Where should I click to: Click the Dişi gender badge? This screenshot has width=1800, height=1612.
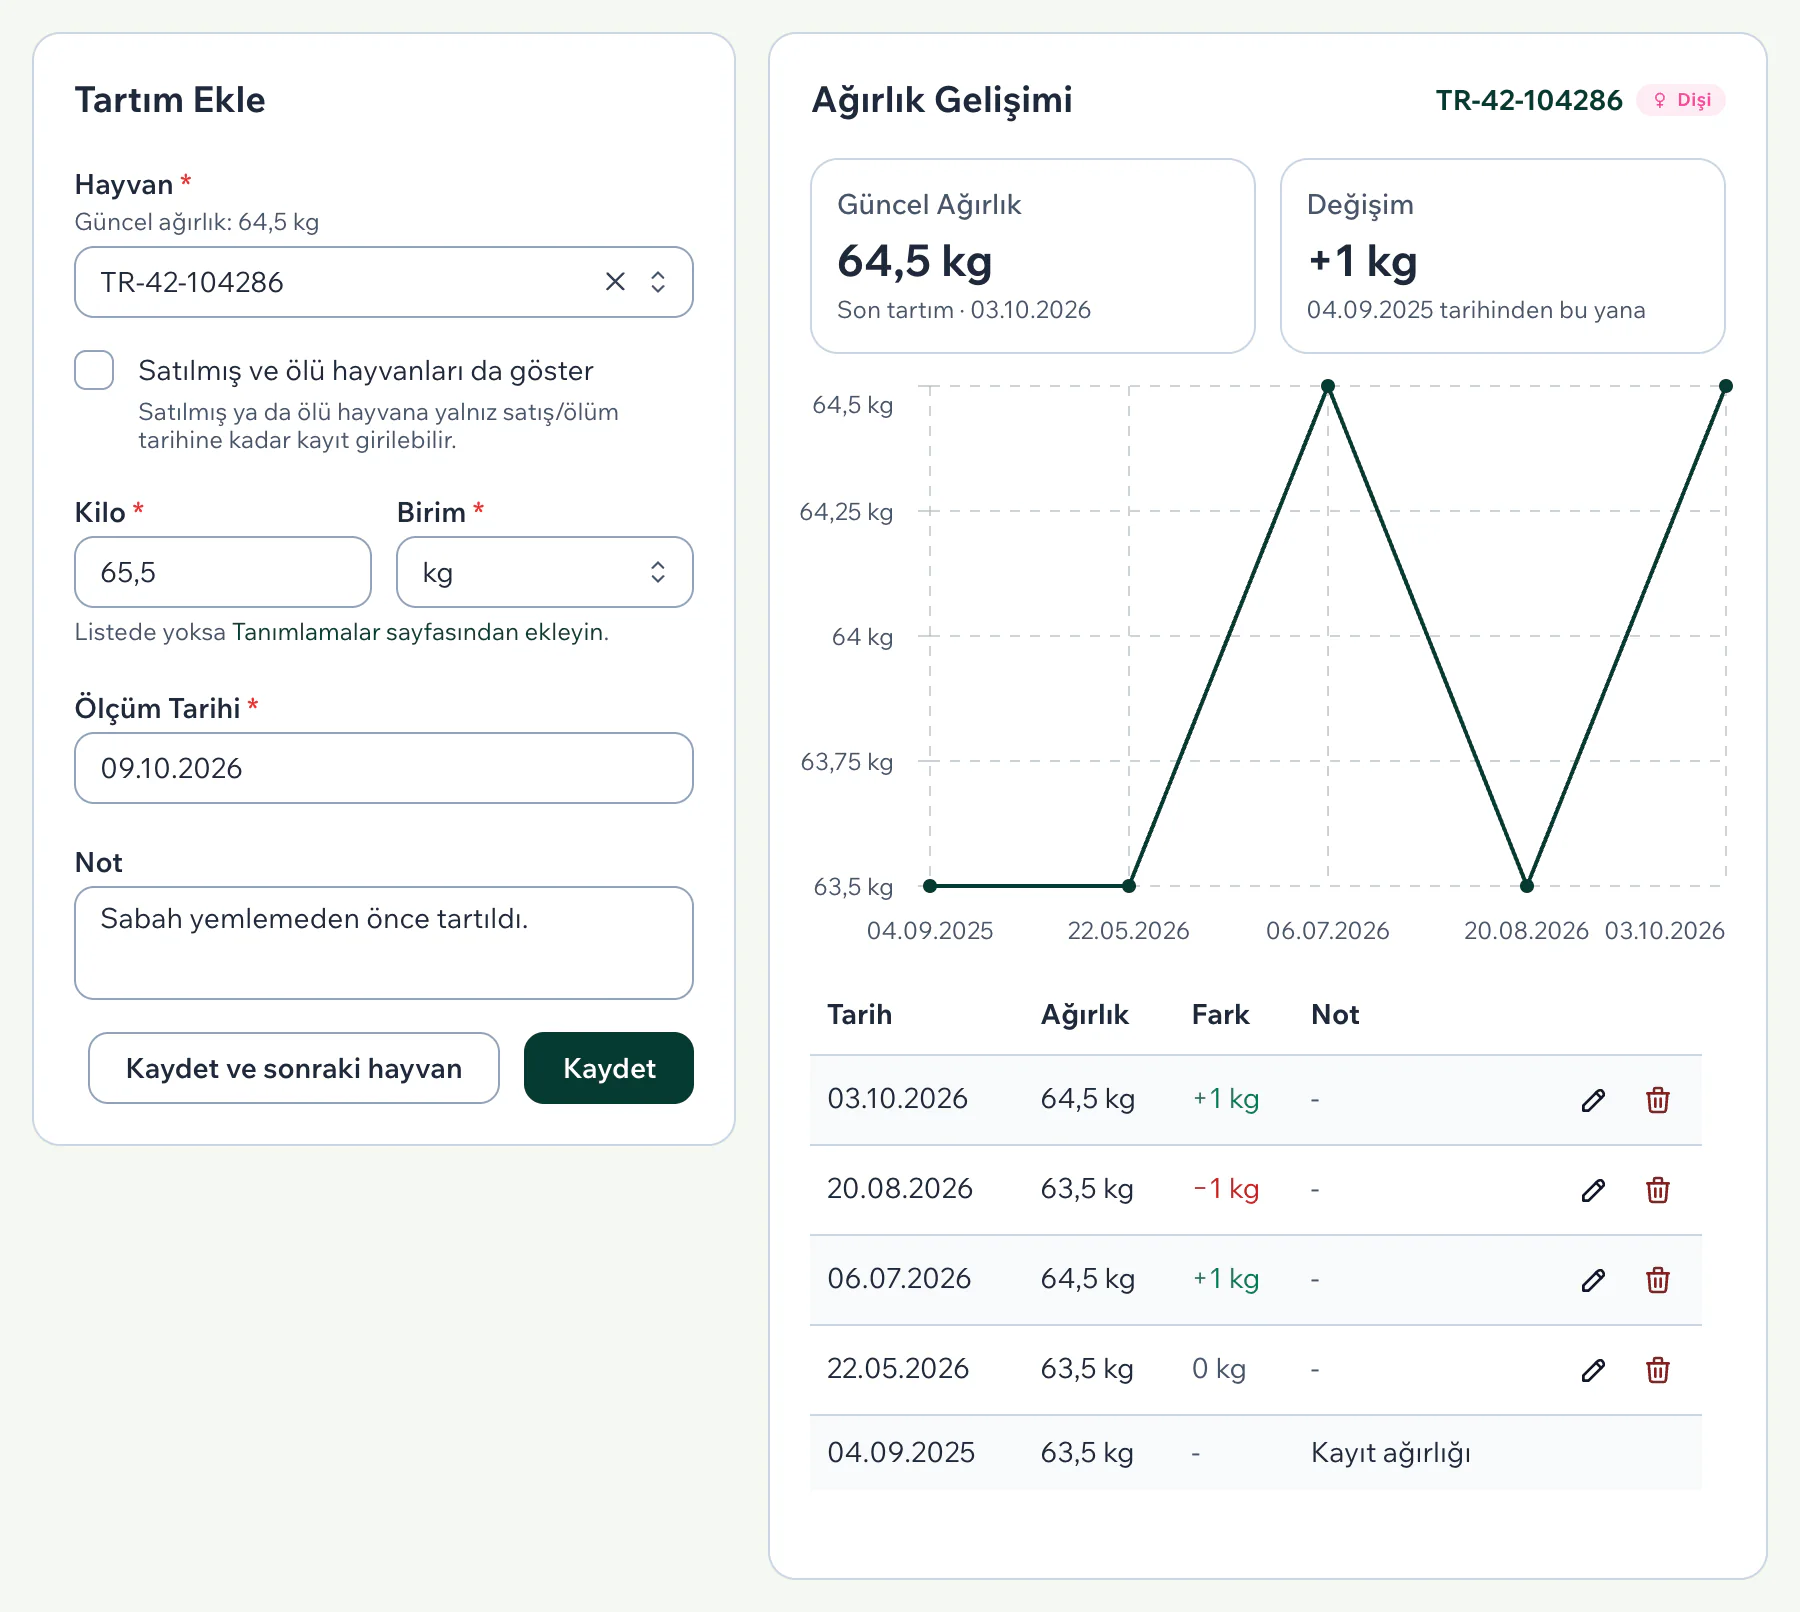(x=1681, y=100)
